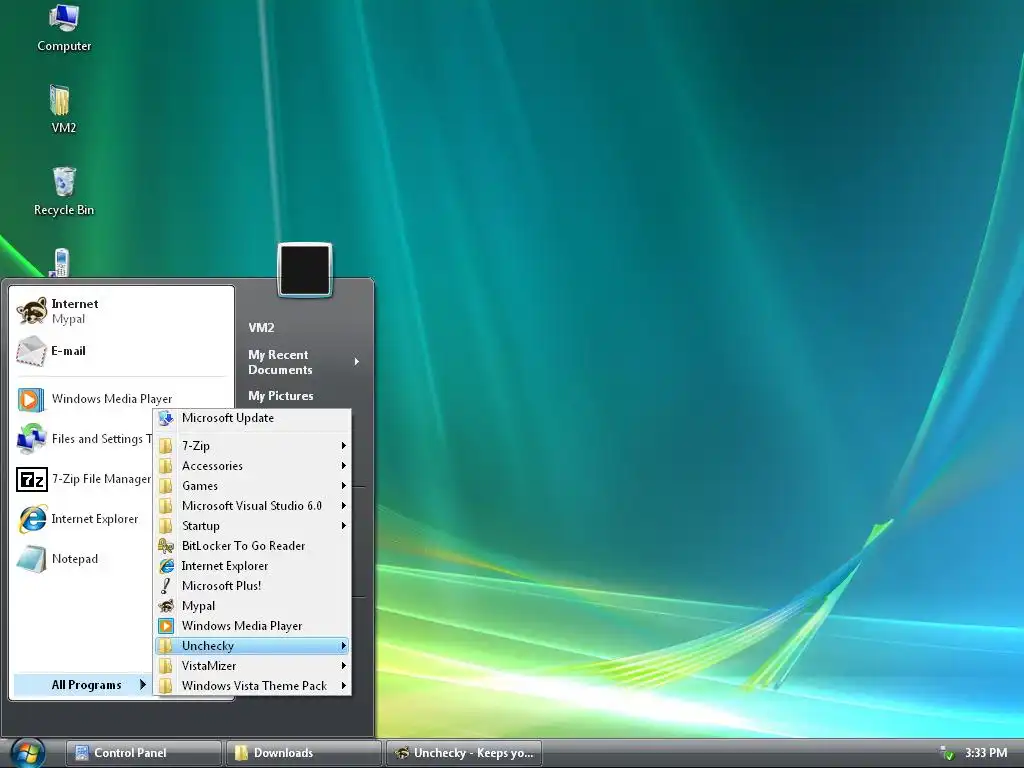Open the Windows Vista Theme Pack group
This screenshot has height=768, width=1024.
(252, 686)
